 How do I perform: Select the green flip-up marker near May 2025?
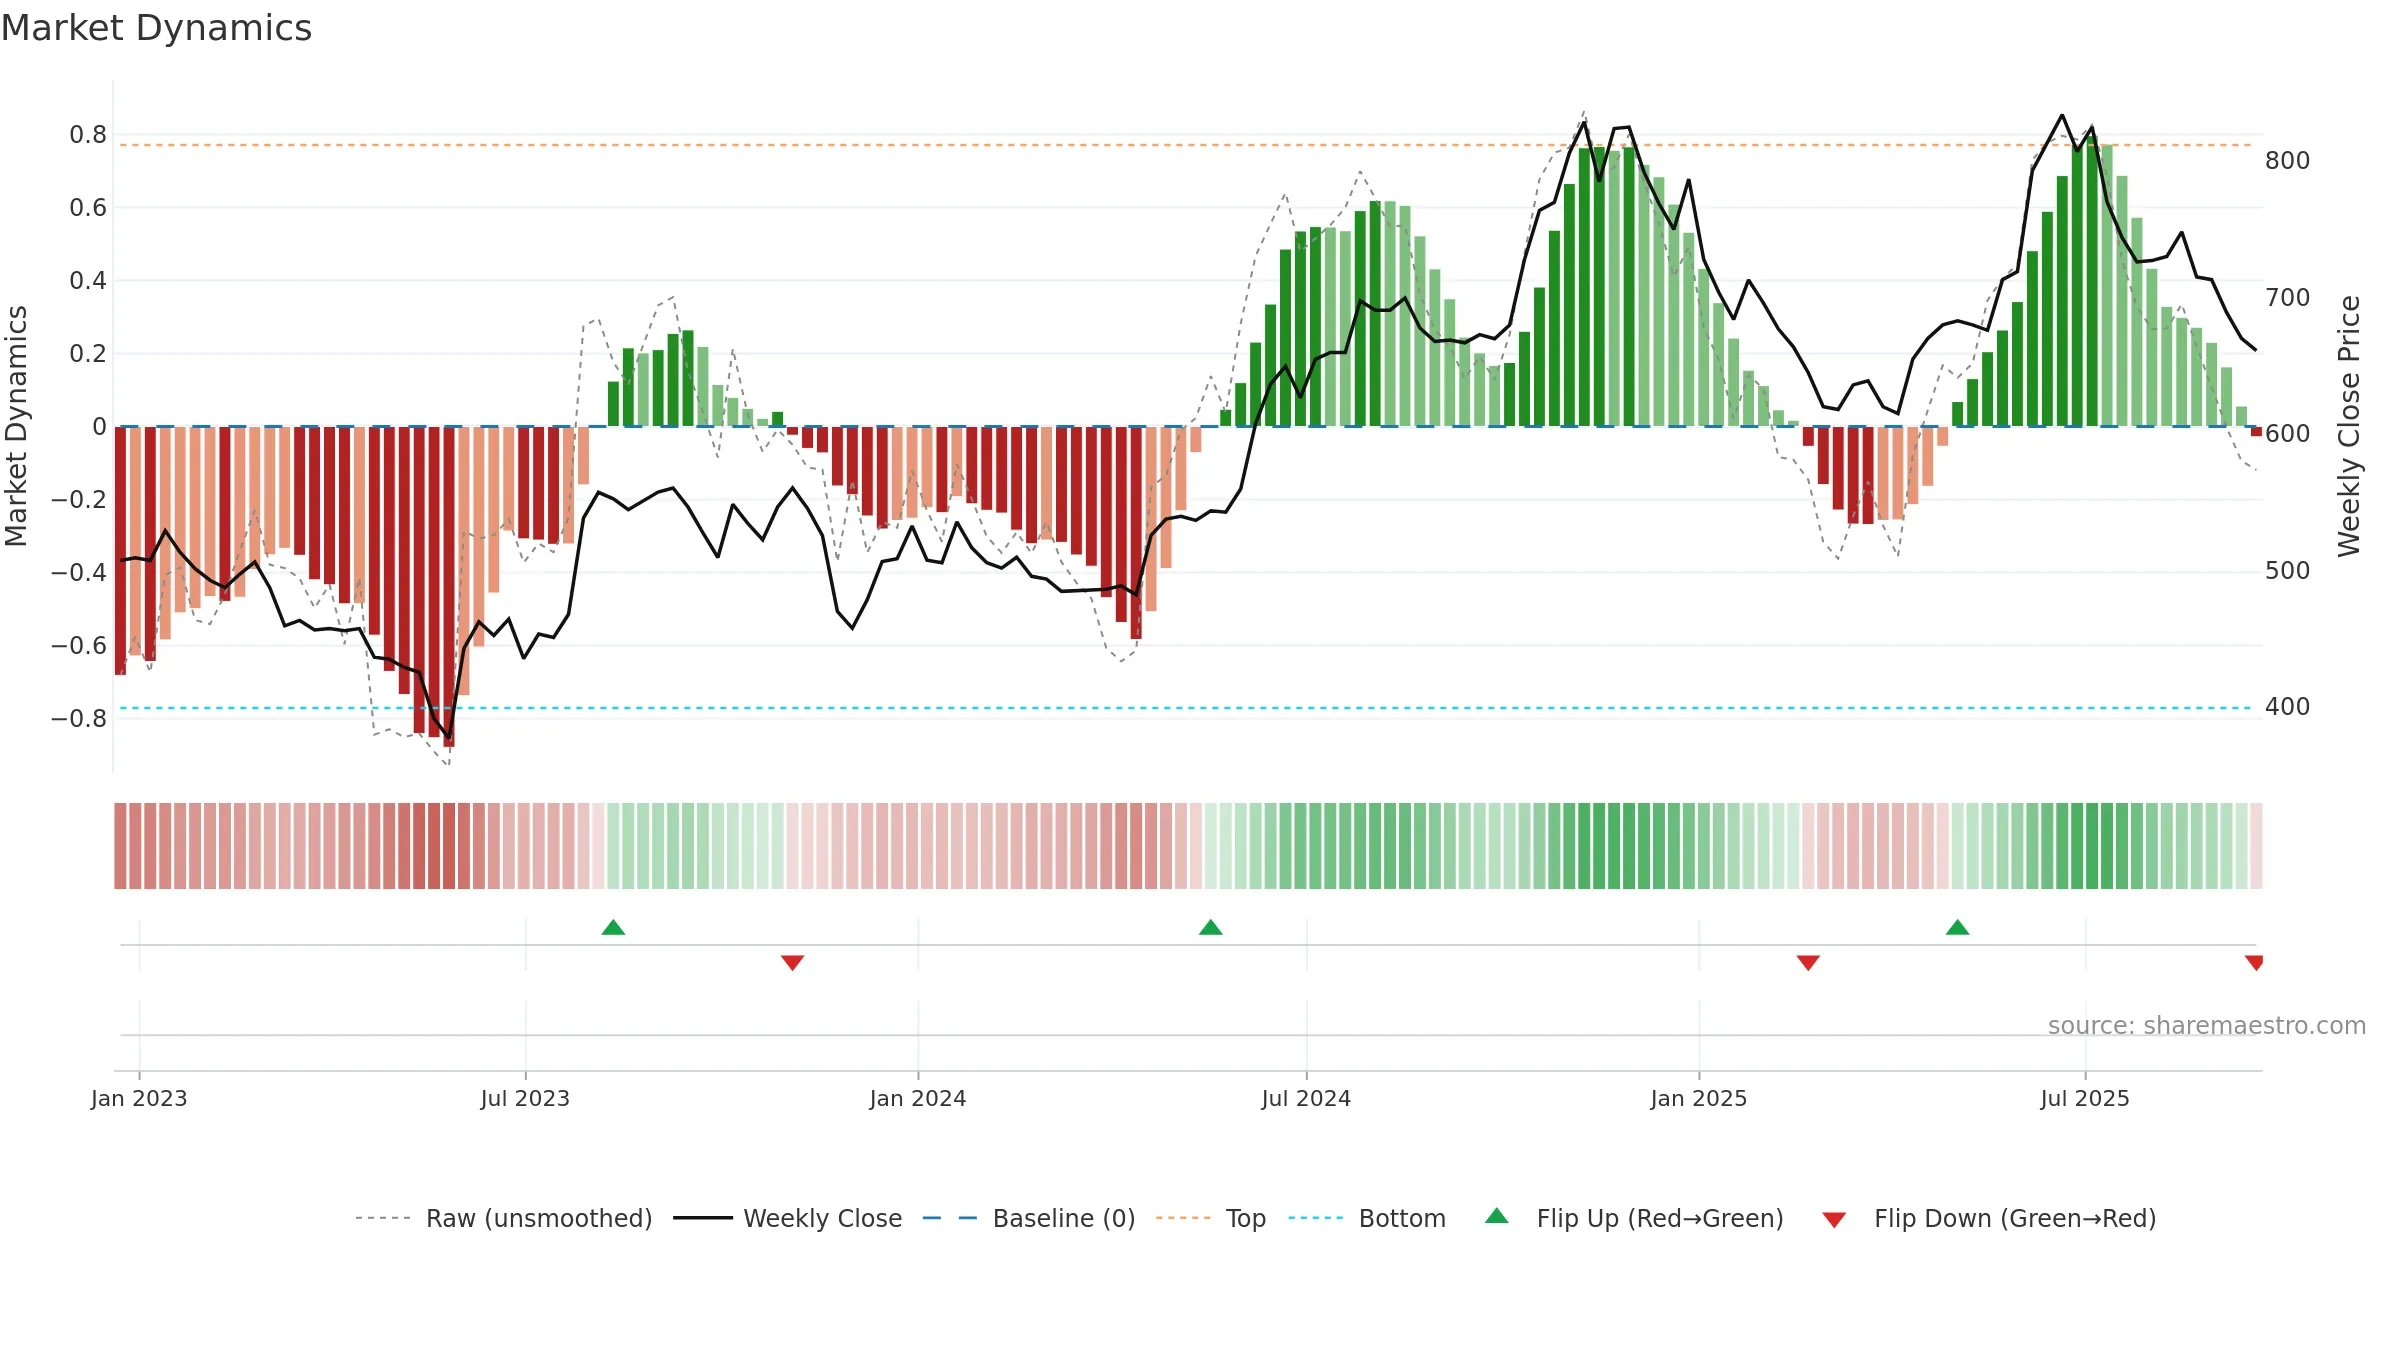pos(1958,927)
